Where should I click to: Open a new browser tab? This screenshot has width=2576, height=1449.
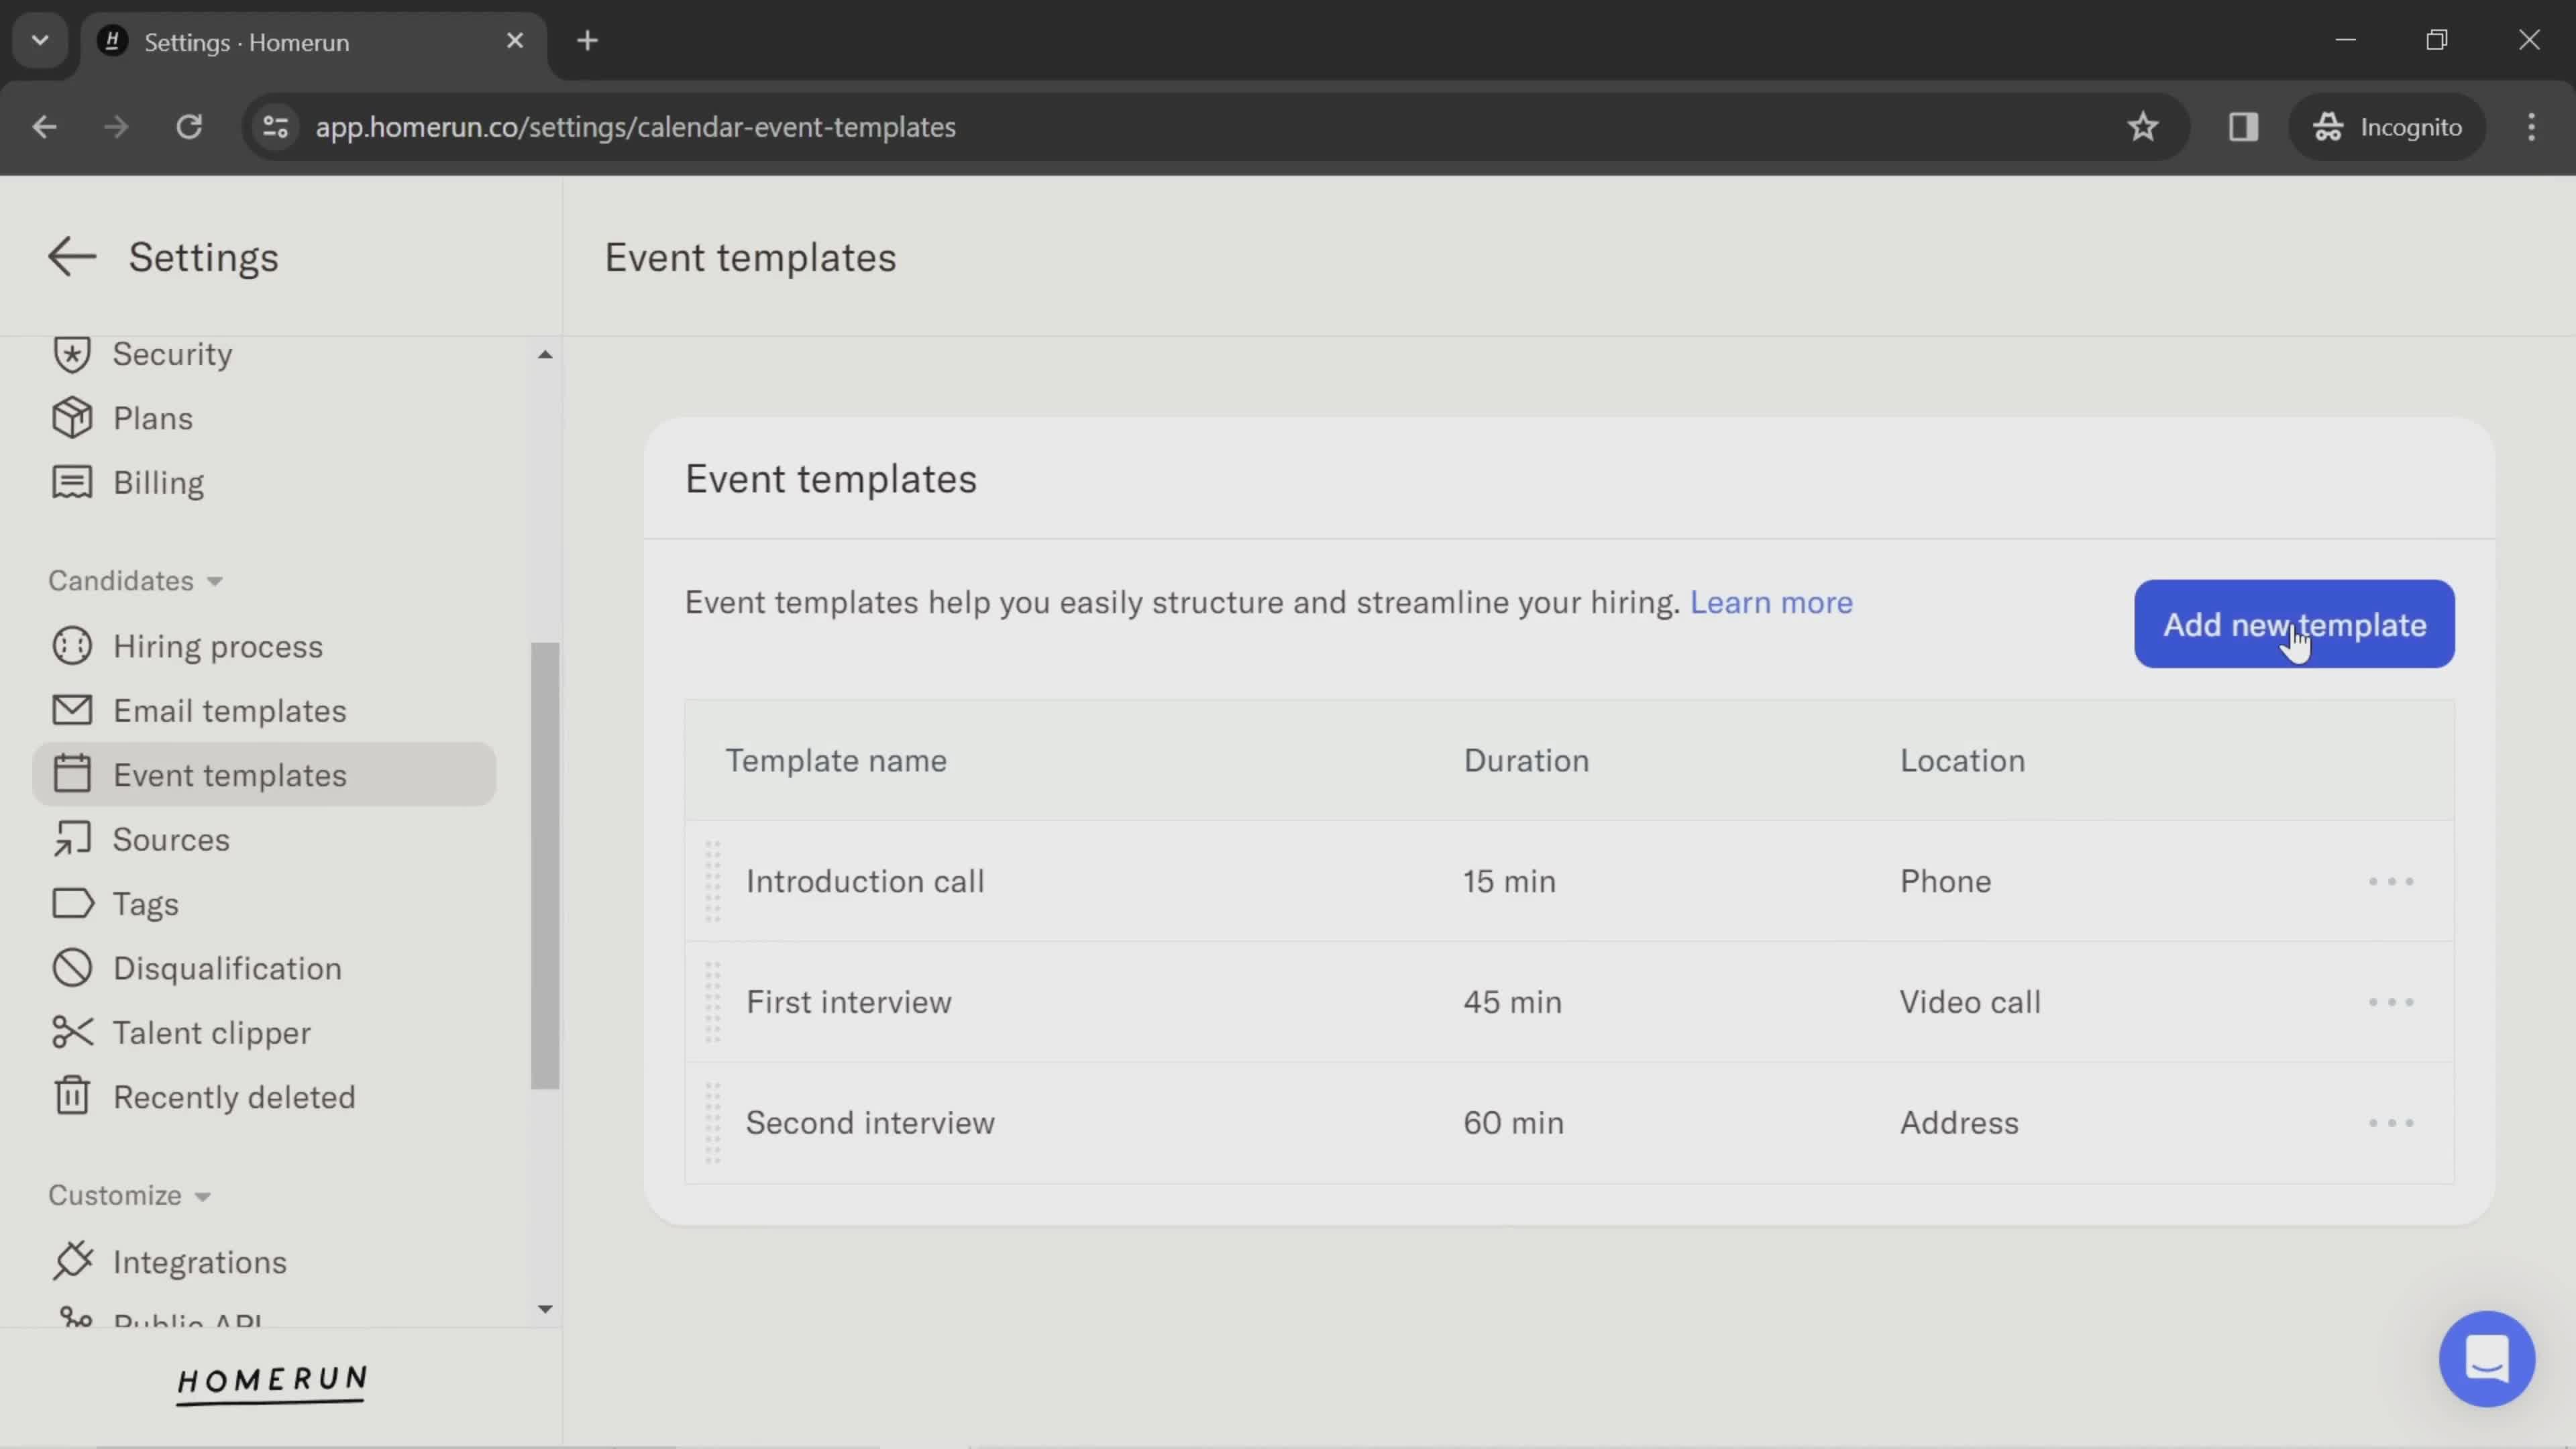coord(588,41)
